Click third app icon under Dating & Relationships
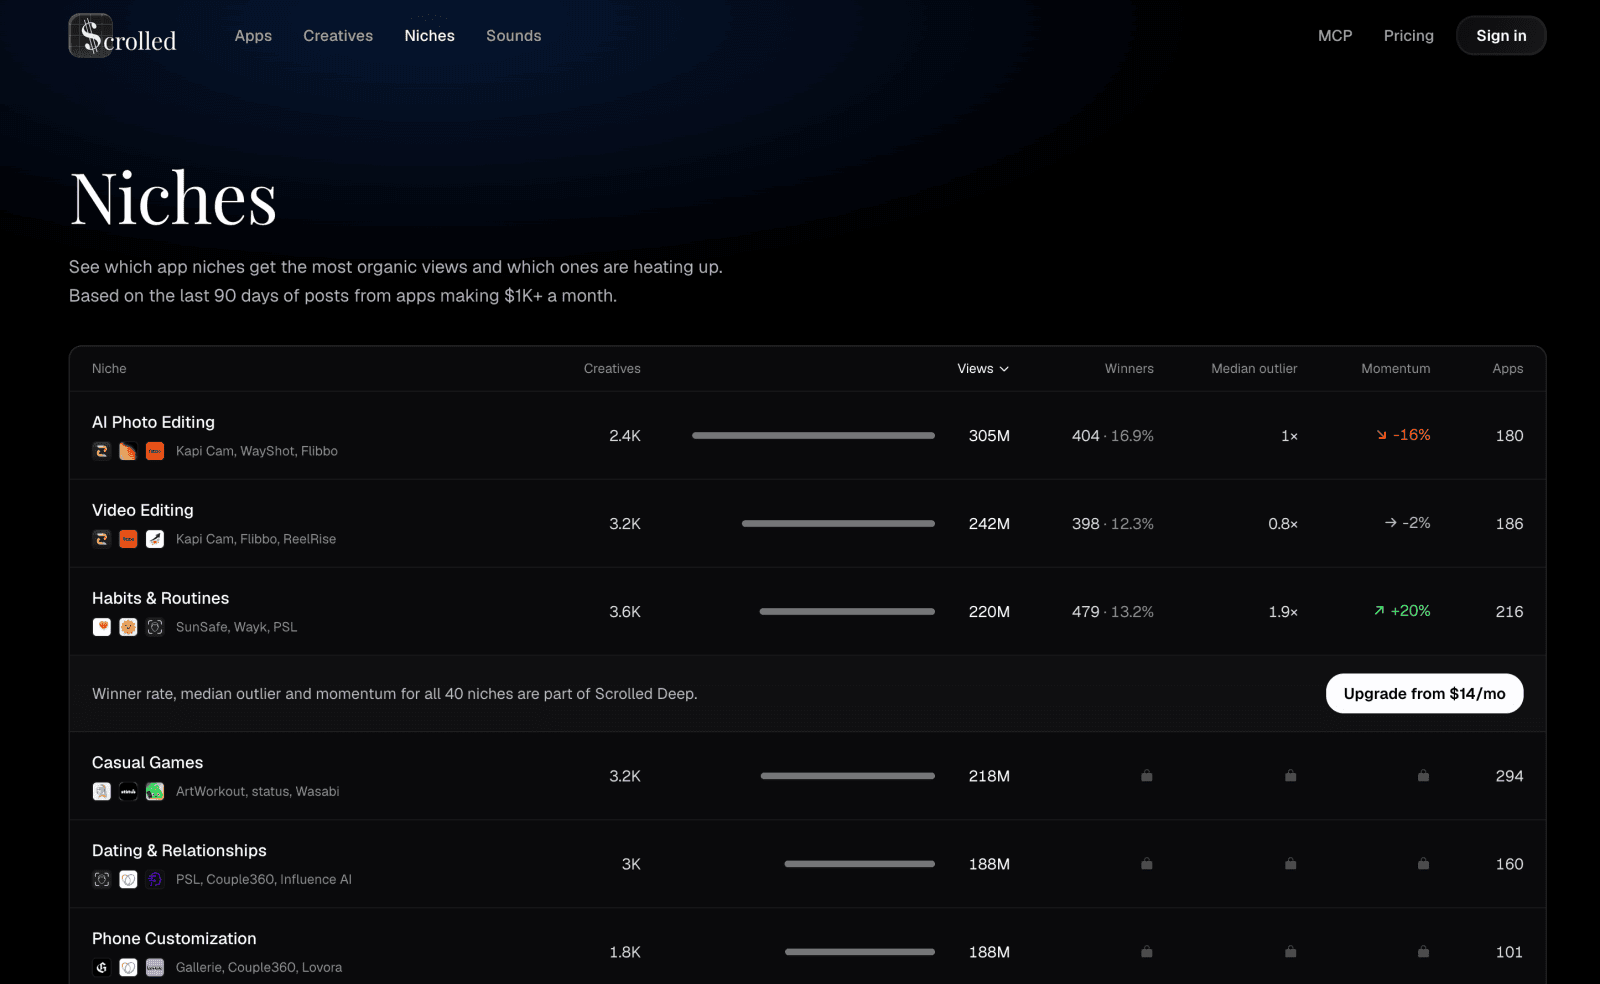 click(x=155, y=879)
